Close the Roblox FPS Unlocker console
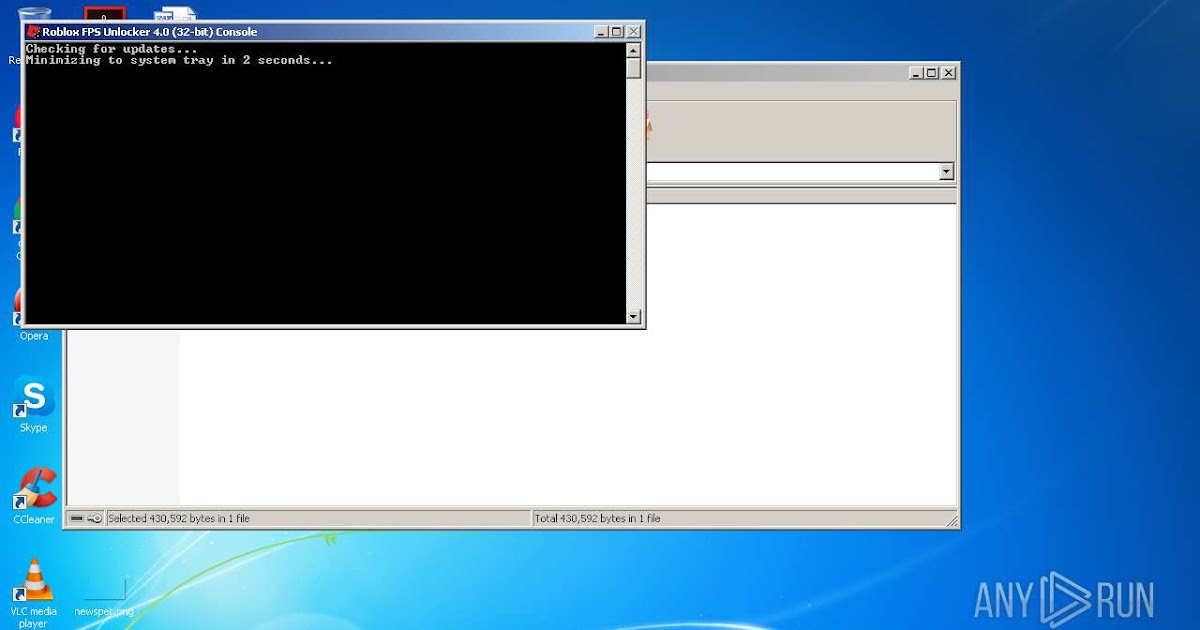Viewport: 1200px width, 630px height. pos(633,32)
